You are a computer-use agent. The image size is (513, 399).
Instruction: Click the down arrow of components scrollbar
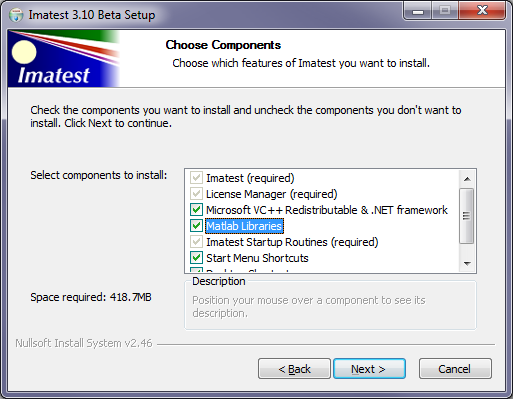[x=467, y=263]
